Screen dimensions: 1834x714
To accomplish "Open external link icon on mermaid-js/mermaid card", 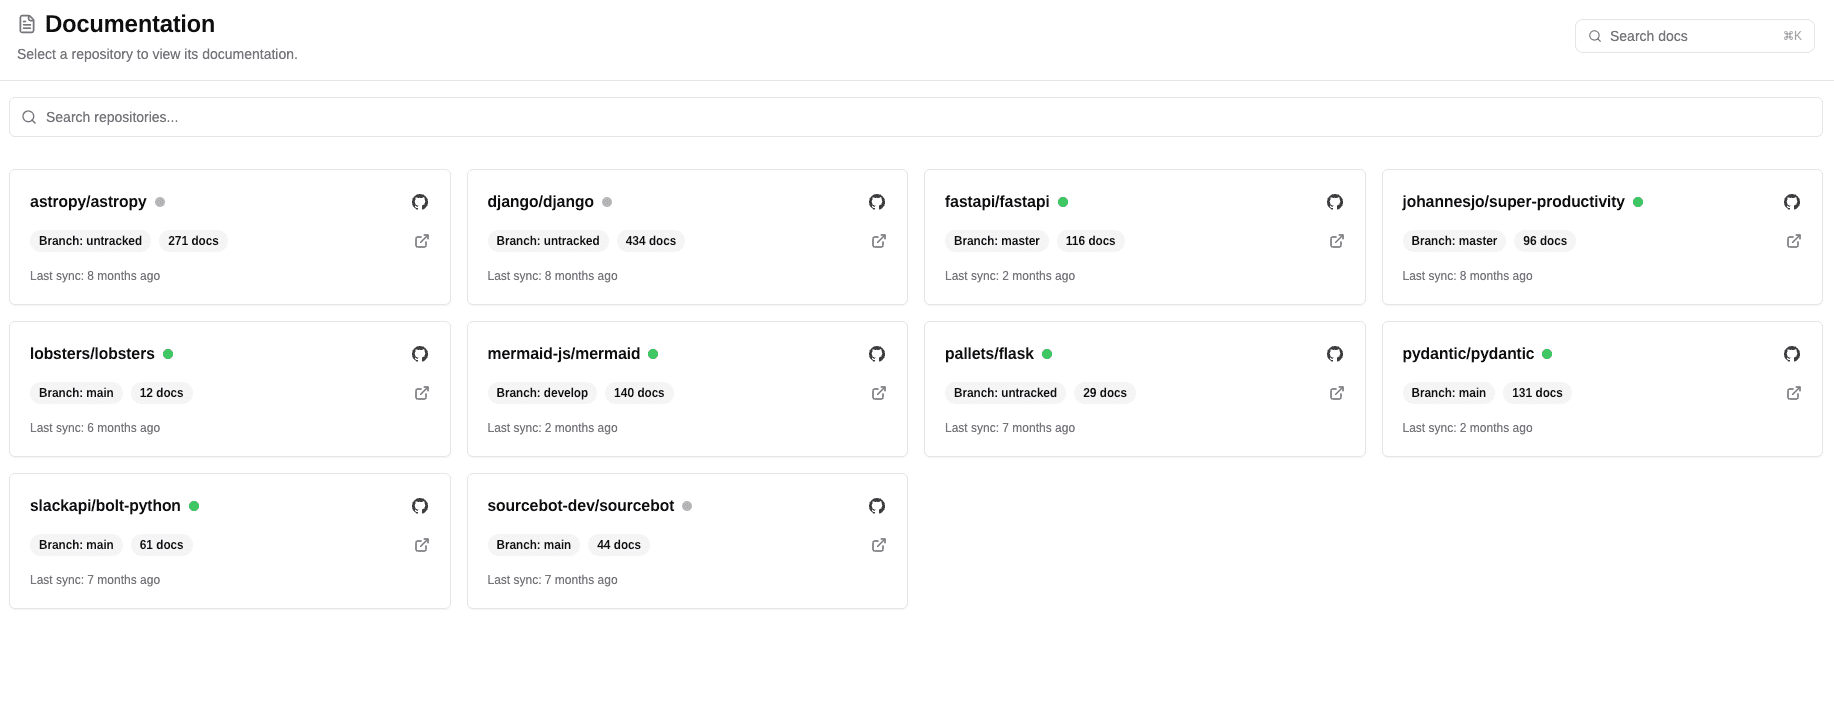I will click(879, 393).
